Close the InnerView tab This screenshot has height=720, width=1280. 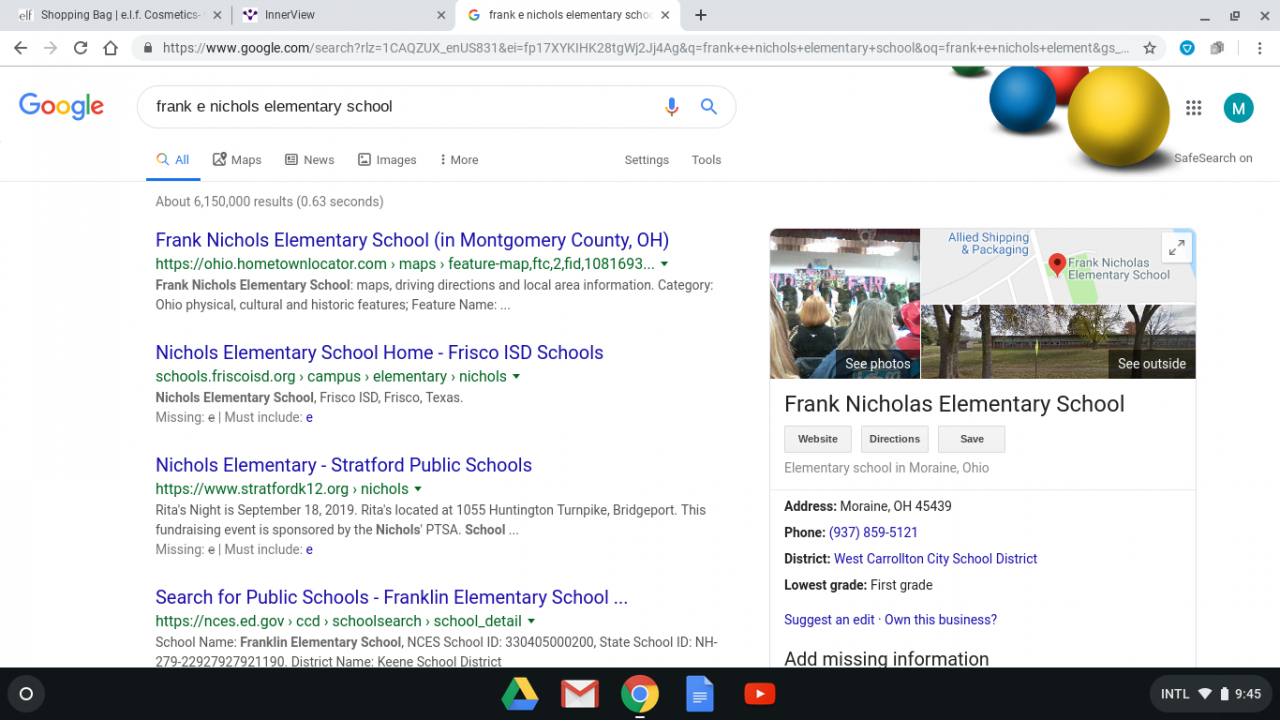[x=442, y=15]
